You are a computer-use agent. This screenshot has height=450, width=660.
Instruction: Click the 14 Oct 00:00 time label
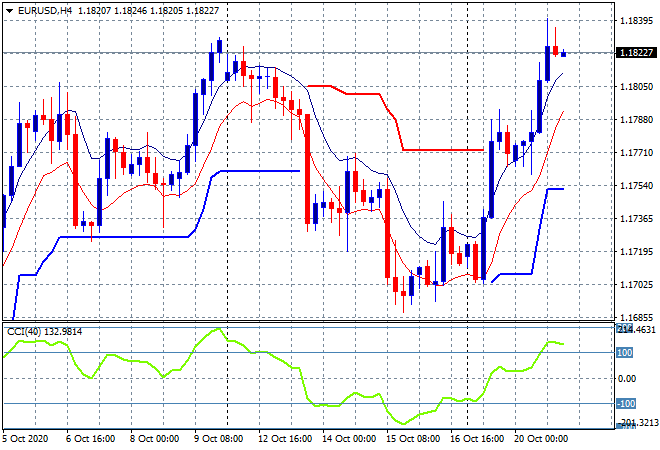click(349, 439)
